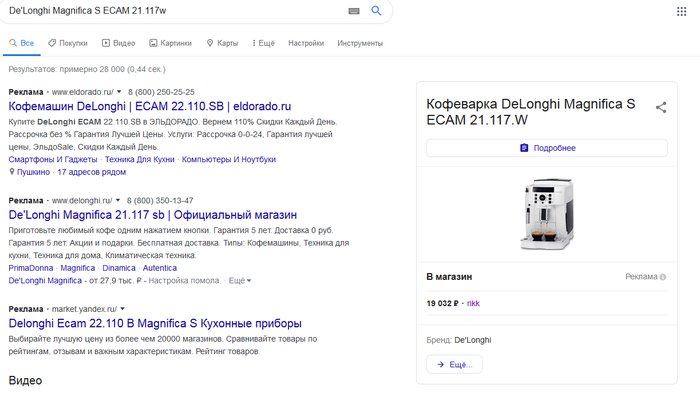Open PrimaDonna sitelink
The width and height of the screenshot is (700, 393).
(31, 268)
